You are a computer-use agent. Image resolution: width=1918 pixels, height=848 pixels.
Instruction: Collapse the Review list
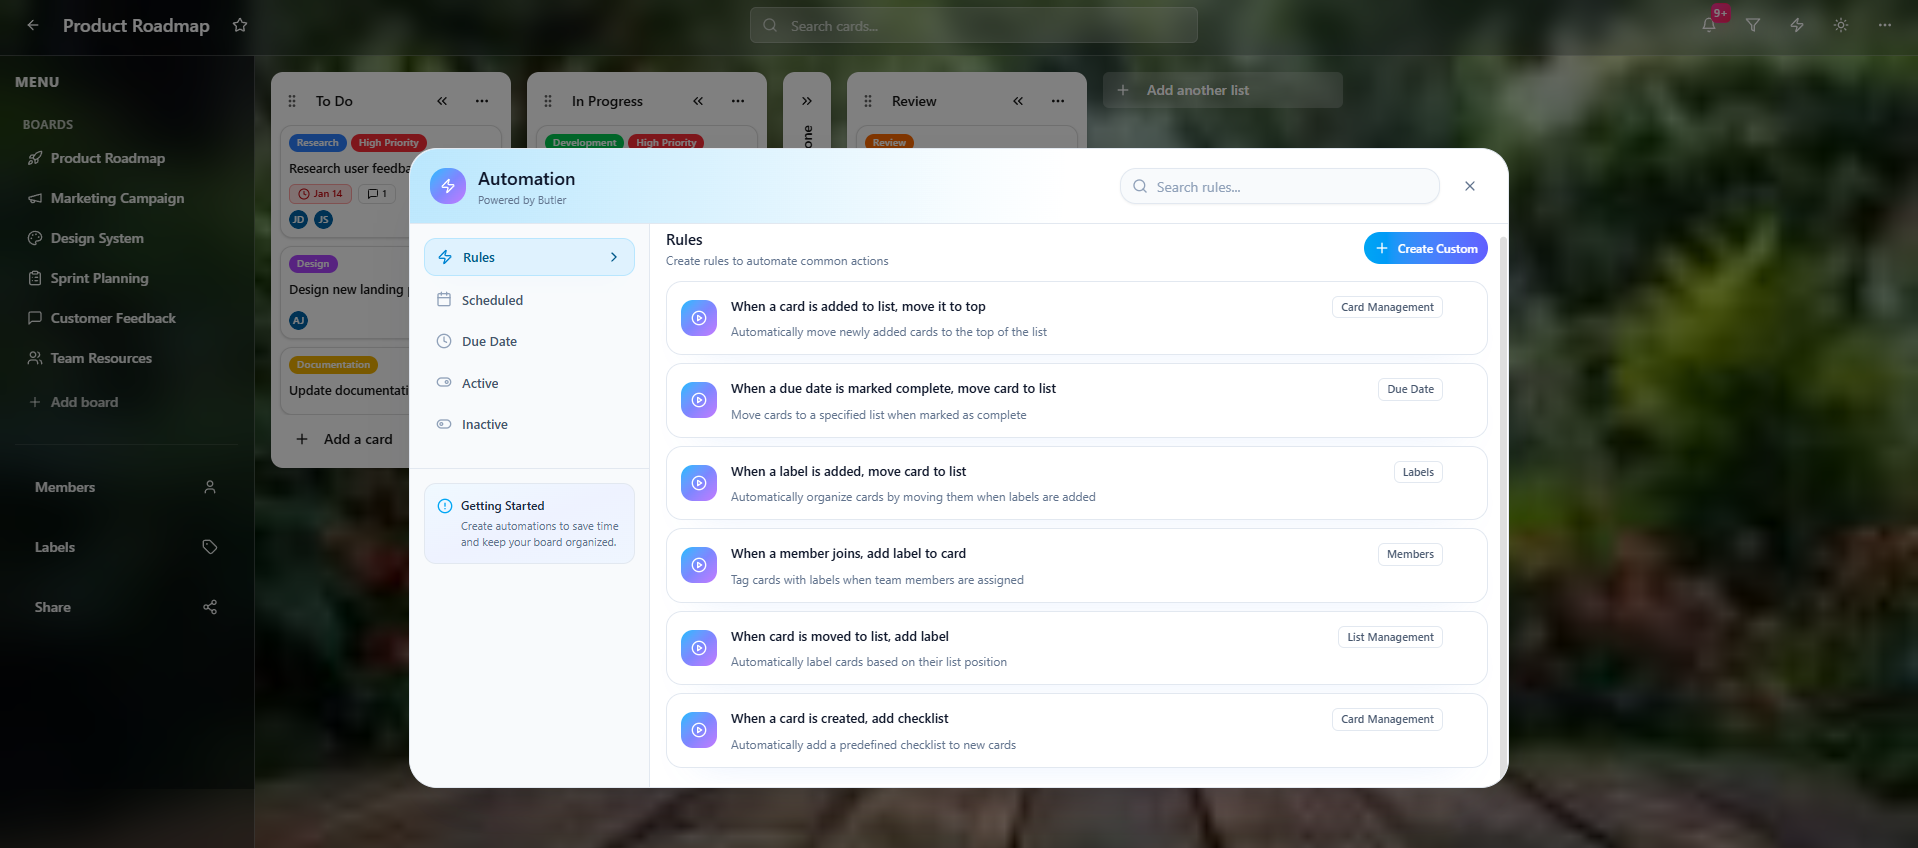pyautogui.click(x=1018, y=101)
